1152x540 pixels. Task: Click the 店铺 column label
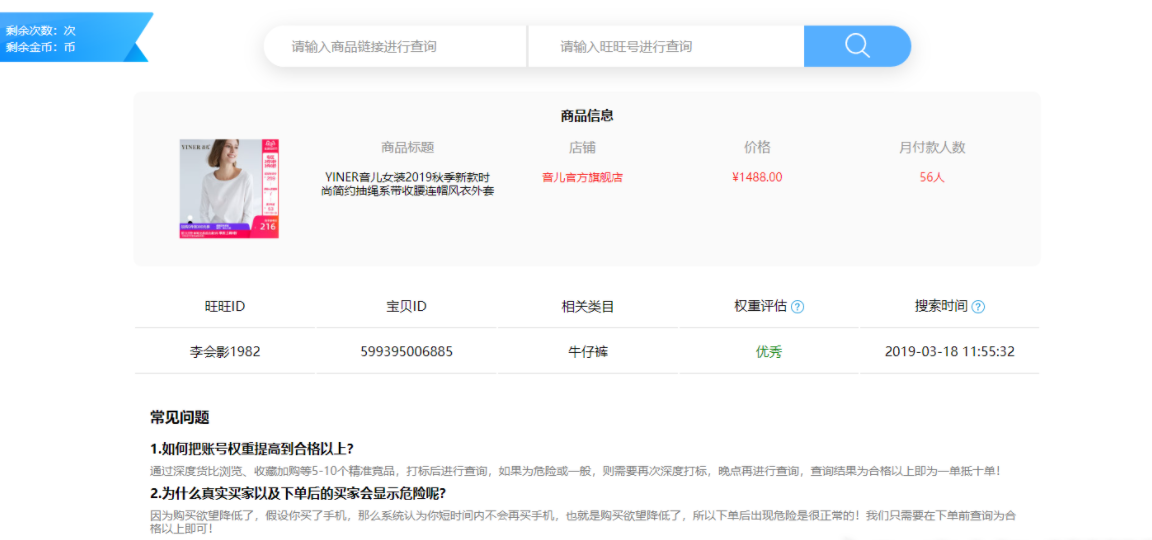pyautogui.click(x=582, y=147)
